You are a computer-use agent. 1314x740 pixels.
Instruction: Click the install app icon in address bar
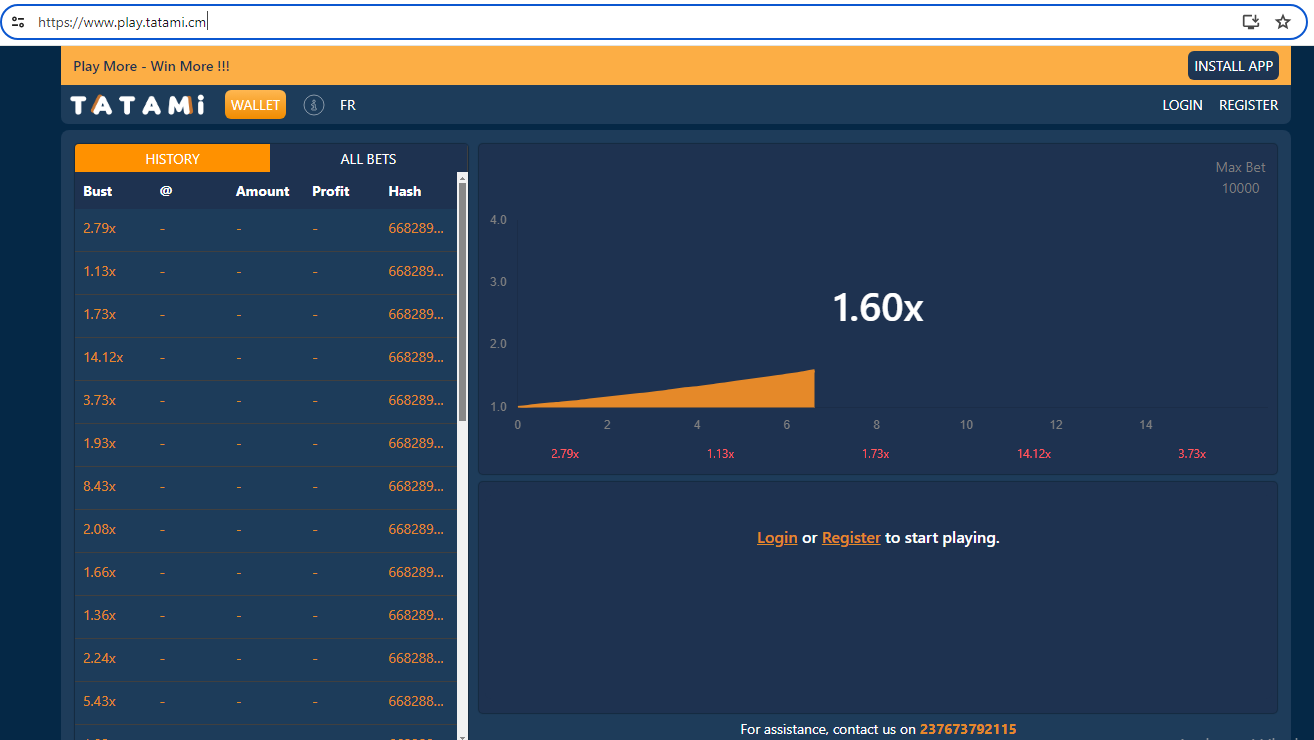pos(1250,22)
